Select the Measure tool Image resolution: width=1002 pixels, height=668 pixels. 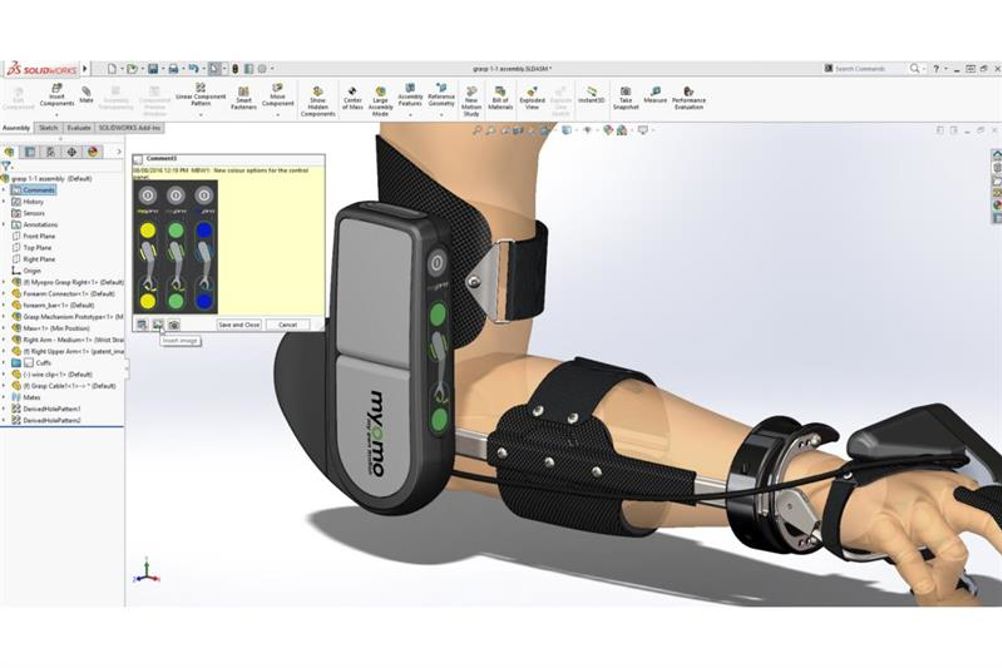[655, 95]
